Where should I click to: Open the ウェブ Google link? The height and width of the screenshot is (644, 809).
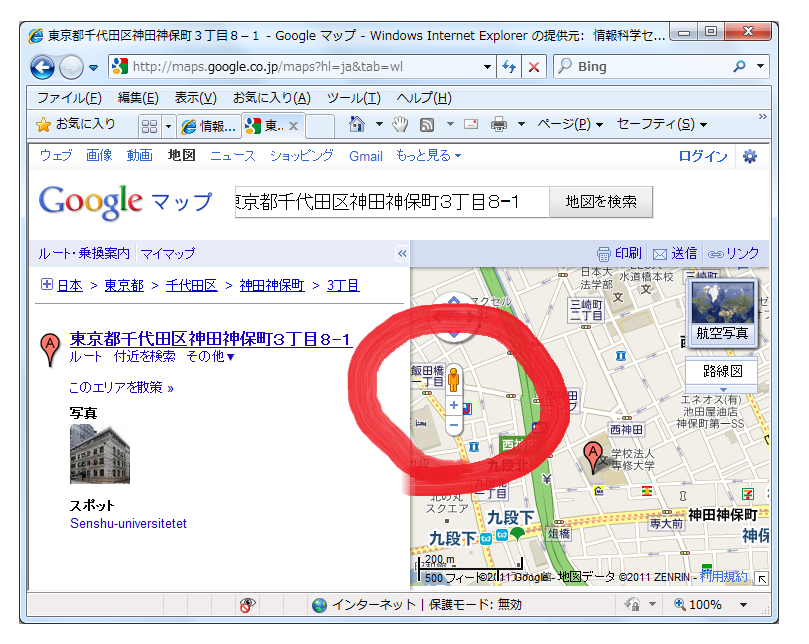coord(56,155)
